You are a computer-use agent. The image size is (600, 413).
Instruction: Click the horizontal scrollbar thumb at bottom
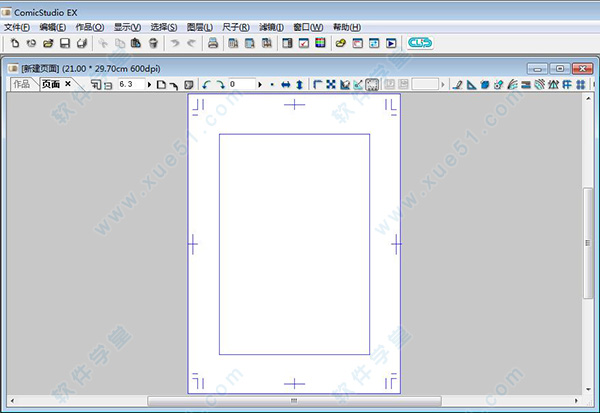[293, 401]
